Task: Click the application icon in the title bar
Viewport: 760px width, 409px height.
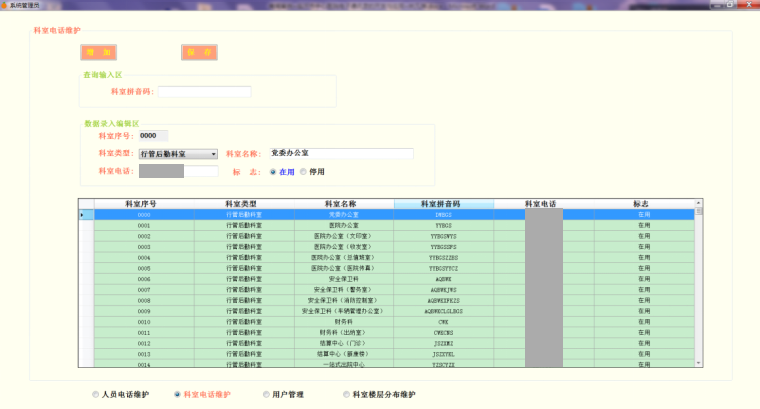Action: (5, 5)
